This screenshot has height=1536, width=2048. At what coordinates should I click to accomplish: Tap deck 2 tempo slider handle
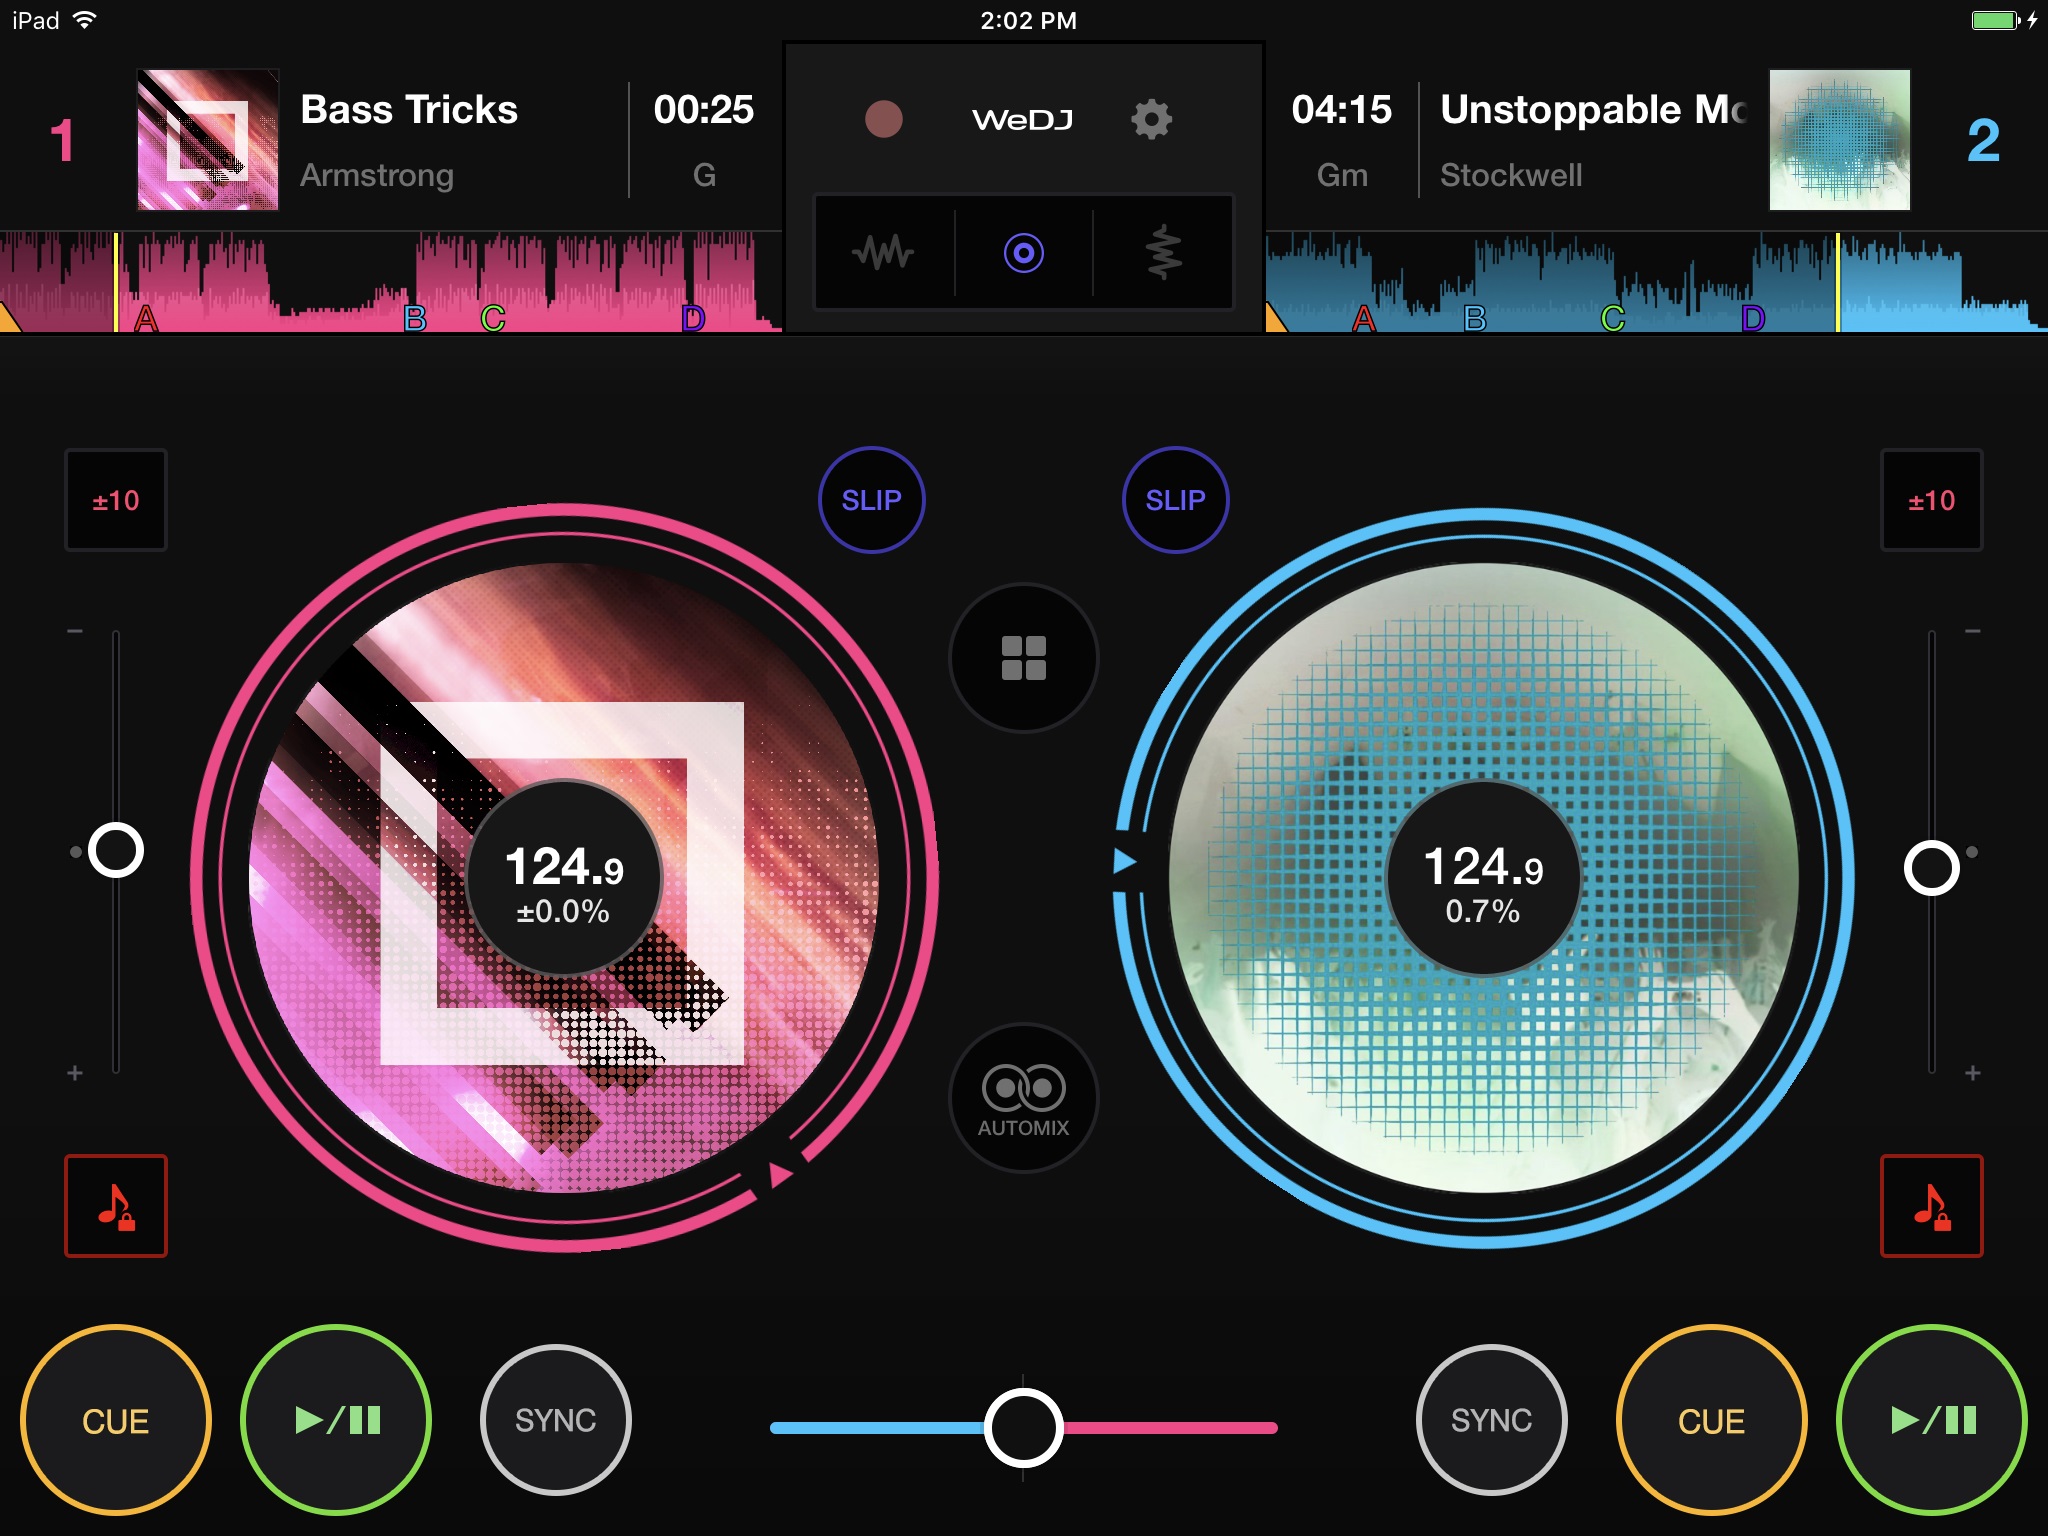pos(1931,868)
